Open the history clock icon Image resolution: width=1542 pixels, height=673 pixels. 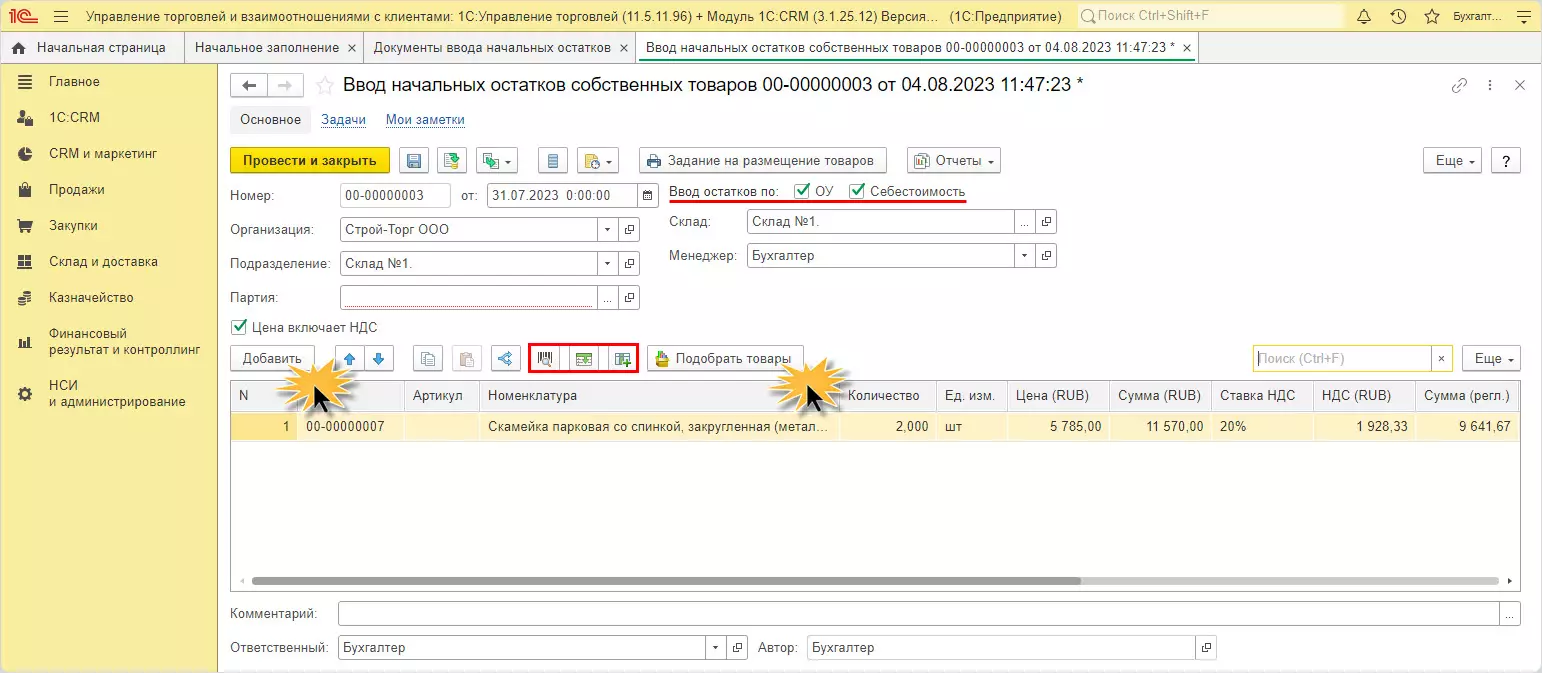click(1398, 17)
